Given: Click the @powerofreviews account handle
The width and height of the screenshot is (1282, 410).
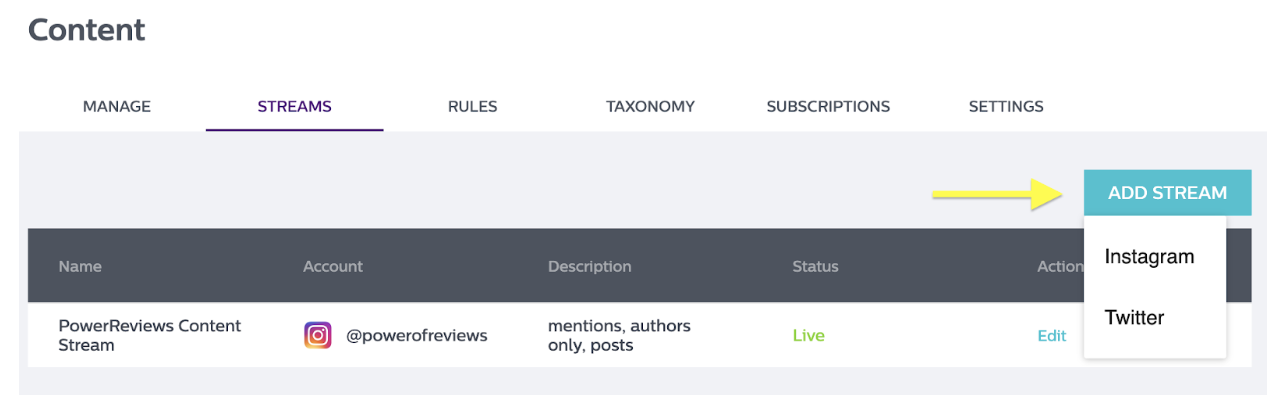Looking at the screenshot, I should 417,336.
